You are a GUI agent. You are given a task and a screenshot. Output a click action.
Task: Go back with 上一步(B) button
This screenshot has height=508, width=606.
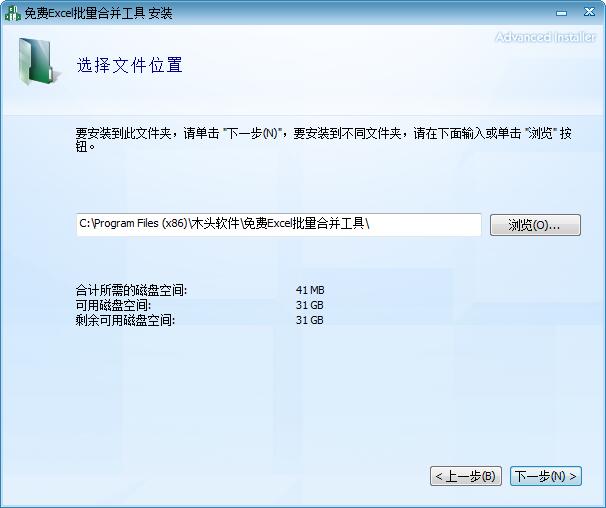pos(466,476)
